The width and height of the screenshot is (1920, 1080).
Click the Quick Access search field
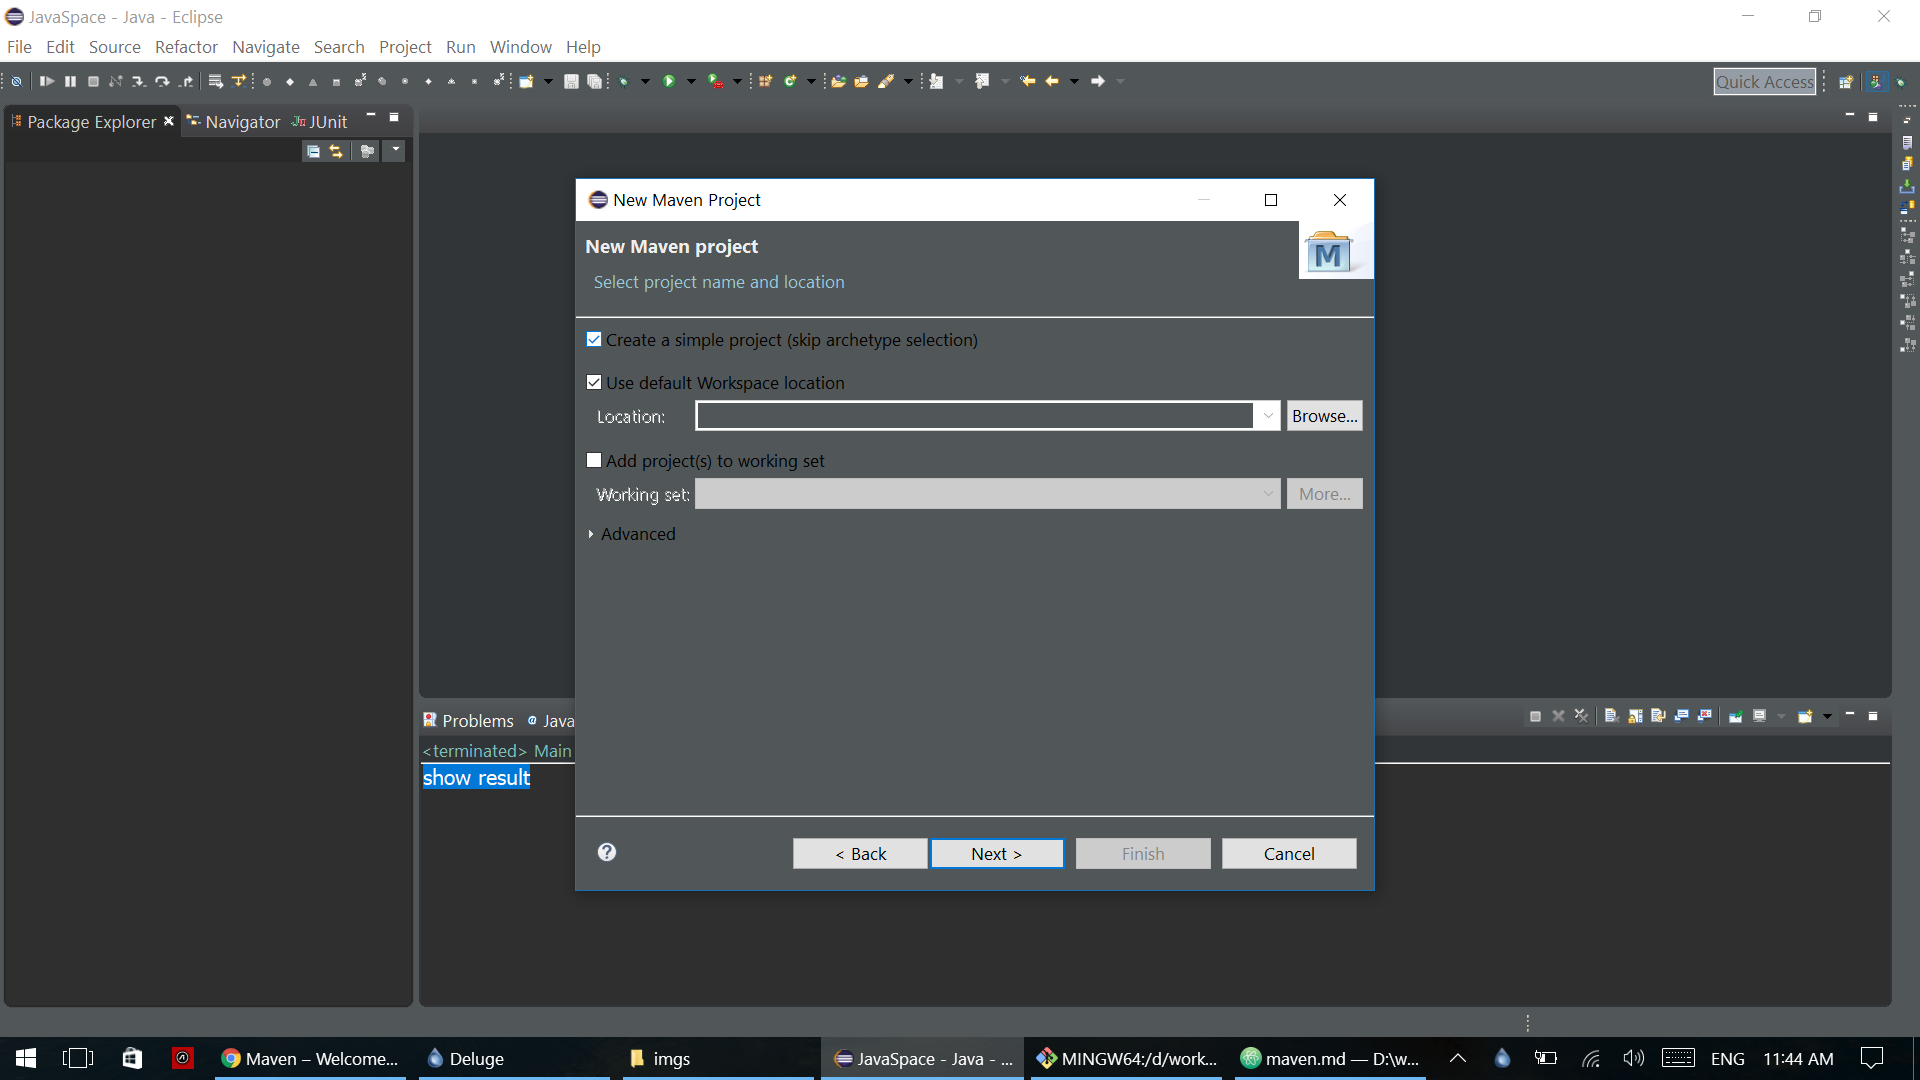pyautogui.click(x=1765, y=82)
